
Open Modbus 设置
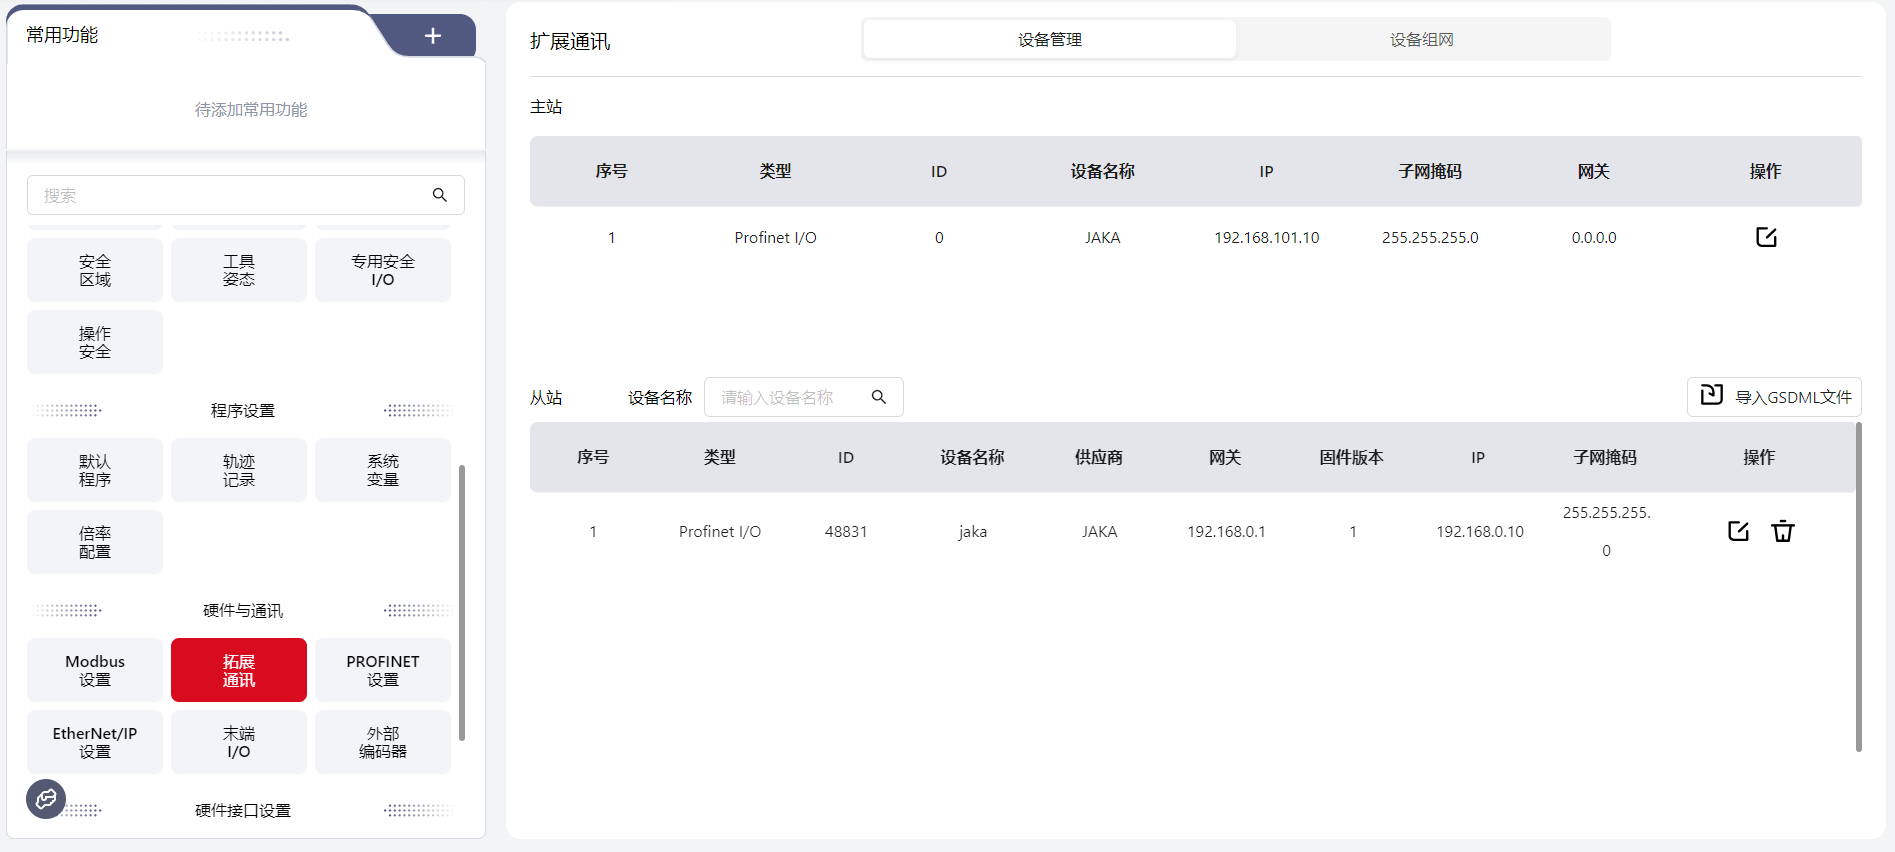[95, 670]
